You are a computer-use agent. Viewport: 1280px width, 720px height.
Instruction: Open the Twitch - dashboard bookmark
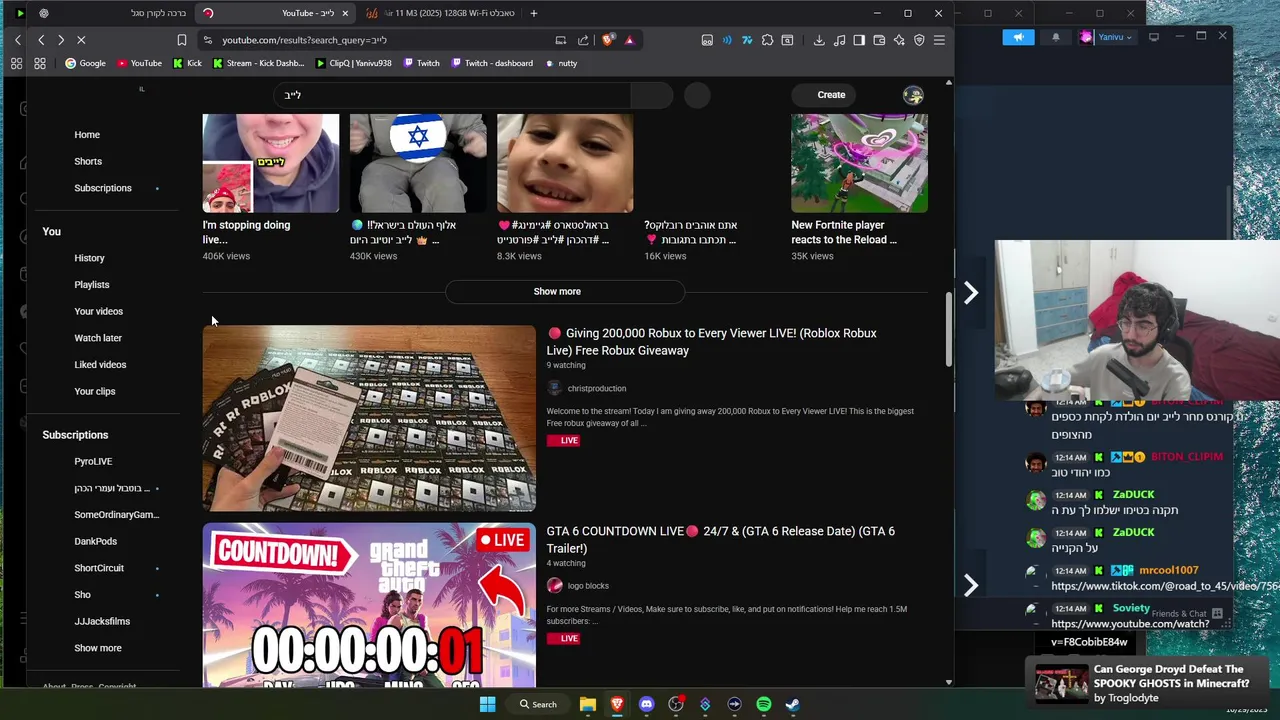(x=491, y=63)
